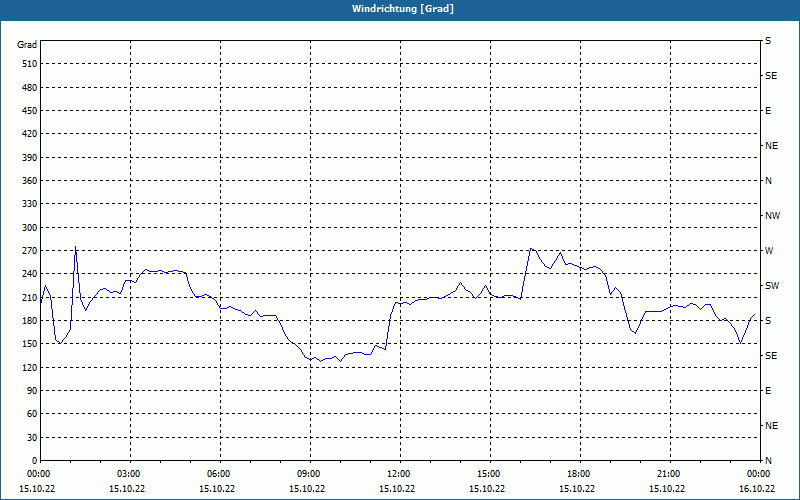Click the y-axis value 450

[x=30, y=111]
